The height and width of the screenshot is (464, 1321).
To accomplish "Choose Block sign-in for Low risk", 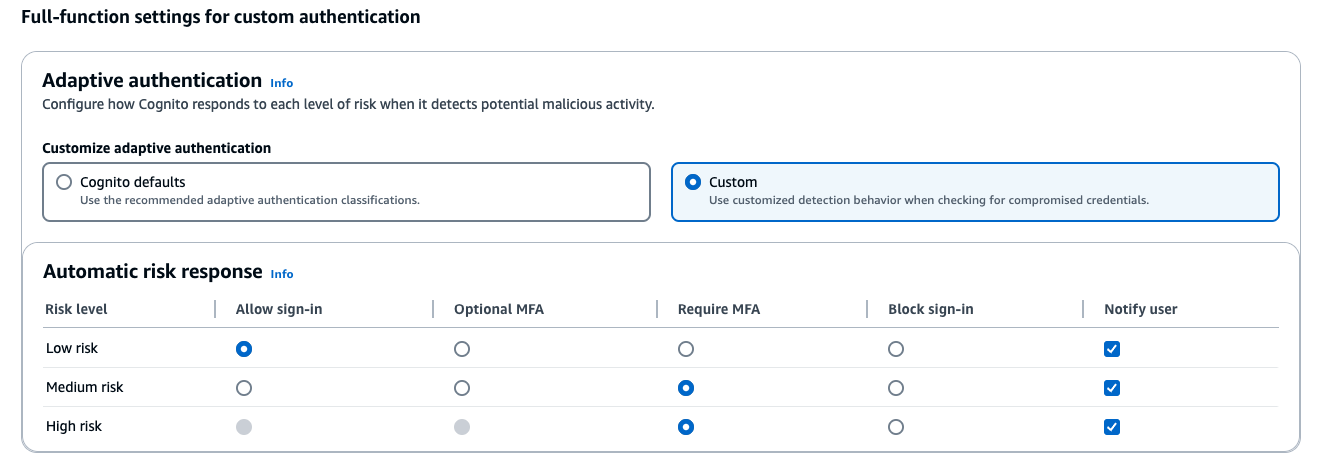I will (x=896, y=349).
